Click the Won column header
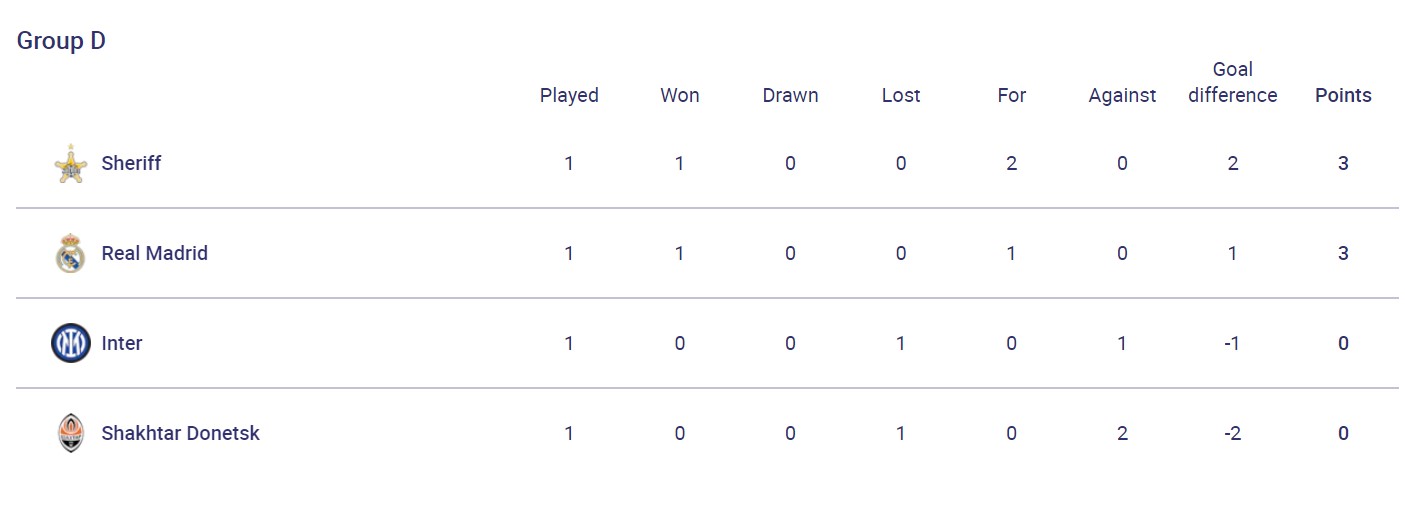The height and width of the screenshot is (505, 1405). click(x=680, y=95)
